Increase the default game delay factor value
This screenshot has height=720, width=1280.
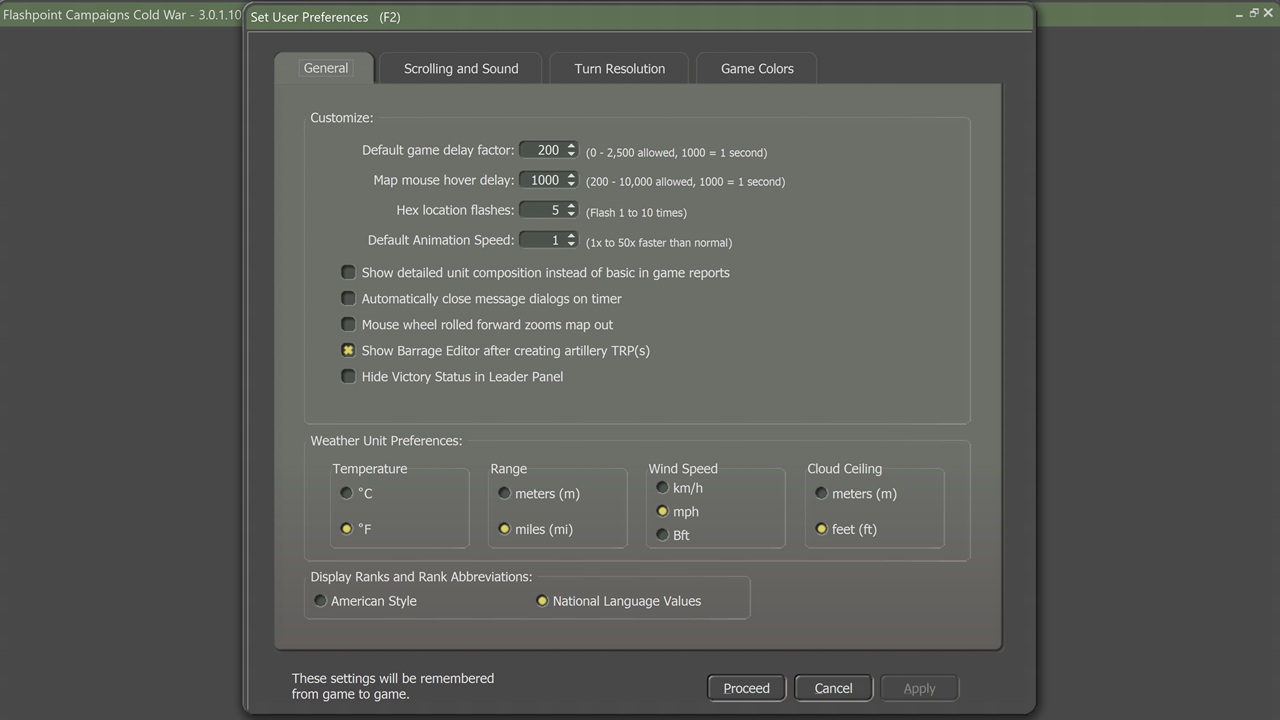[x=571, y=146]
